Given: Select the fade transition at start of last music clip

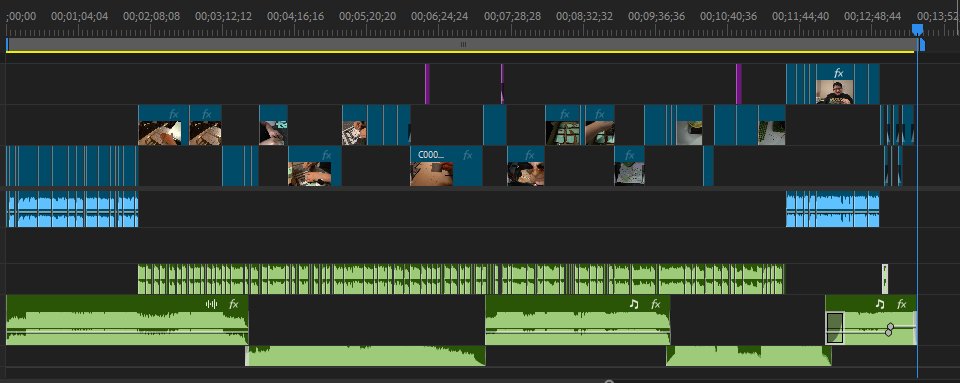Looking at the screenshot, I should pyautogui.click(x=834, y=328).
